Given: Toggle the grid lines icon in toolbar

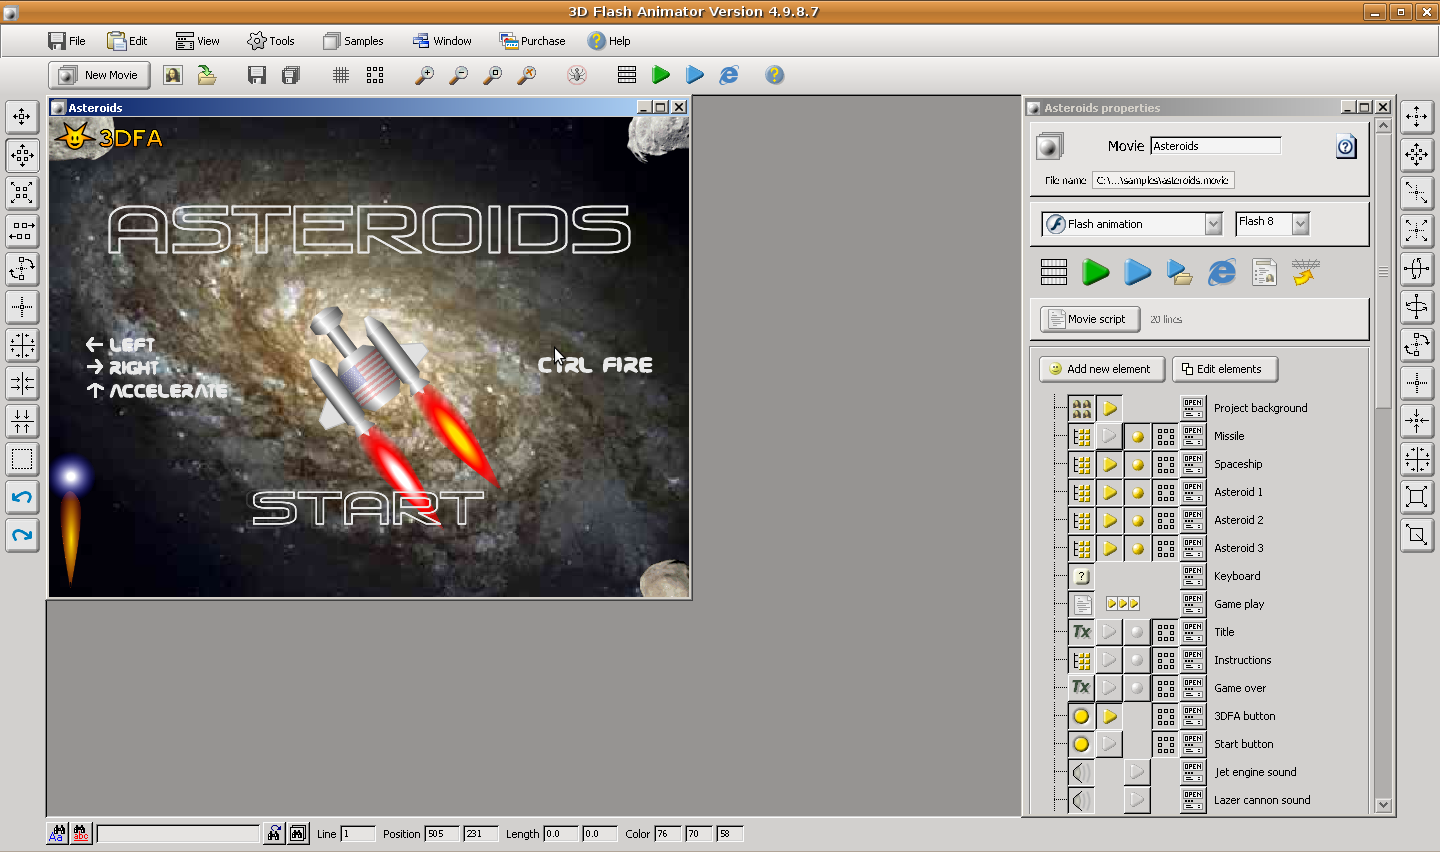Looking at the screenshot, I should [341, 75].
